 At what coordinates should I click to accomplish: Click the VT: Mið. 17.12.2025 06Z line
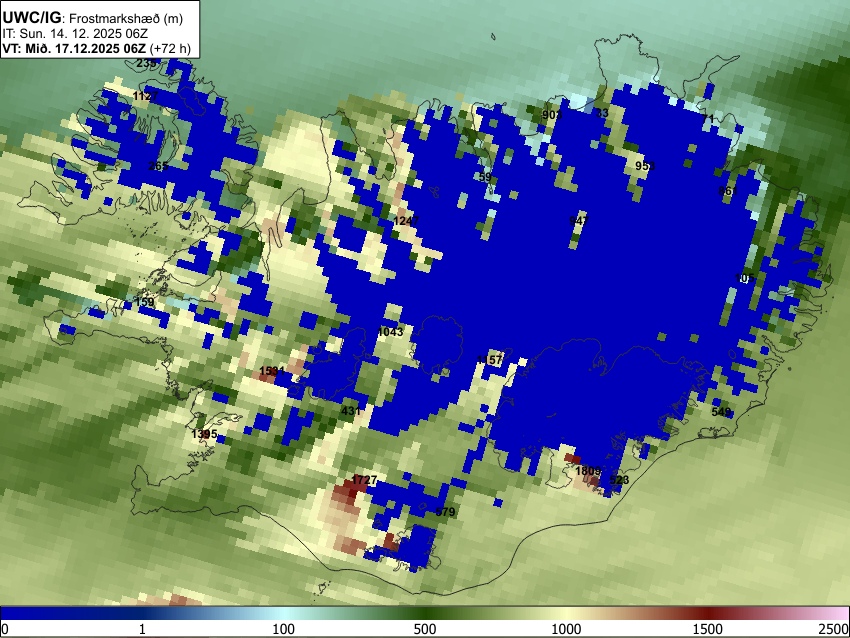96,48
